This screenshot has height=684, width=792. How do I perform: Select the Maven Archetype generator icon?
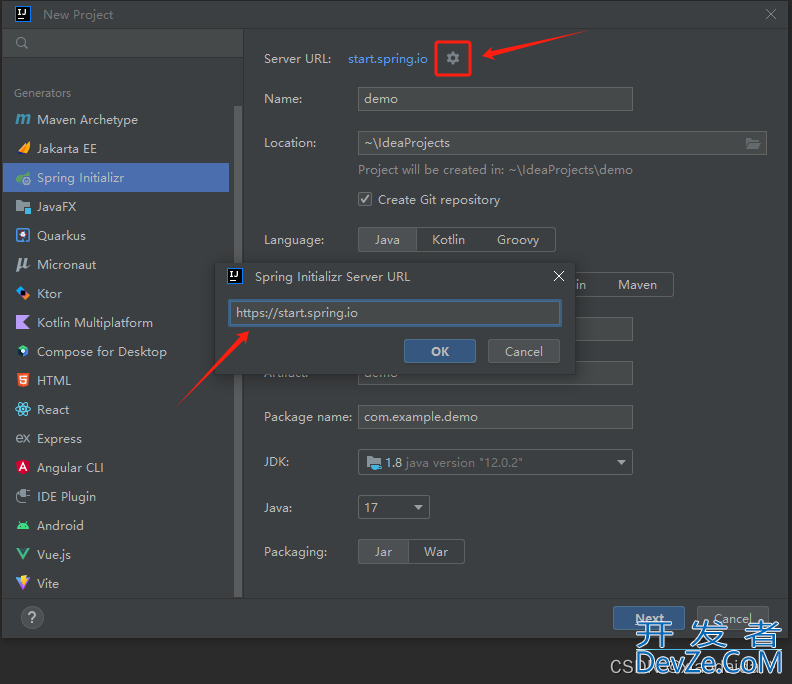pos(23,119)
